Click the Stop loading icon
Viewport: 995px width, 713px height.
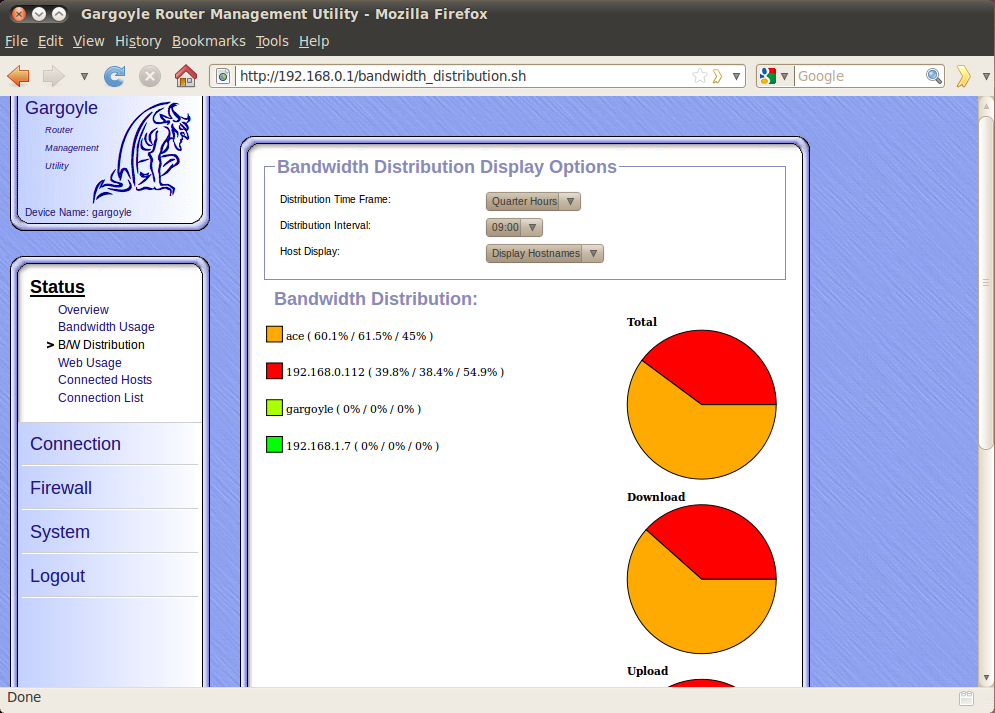tap(150, 76)
